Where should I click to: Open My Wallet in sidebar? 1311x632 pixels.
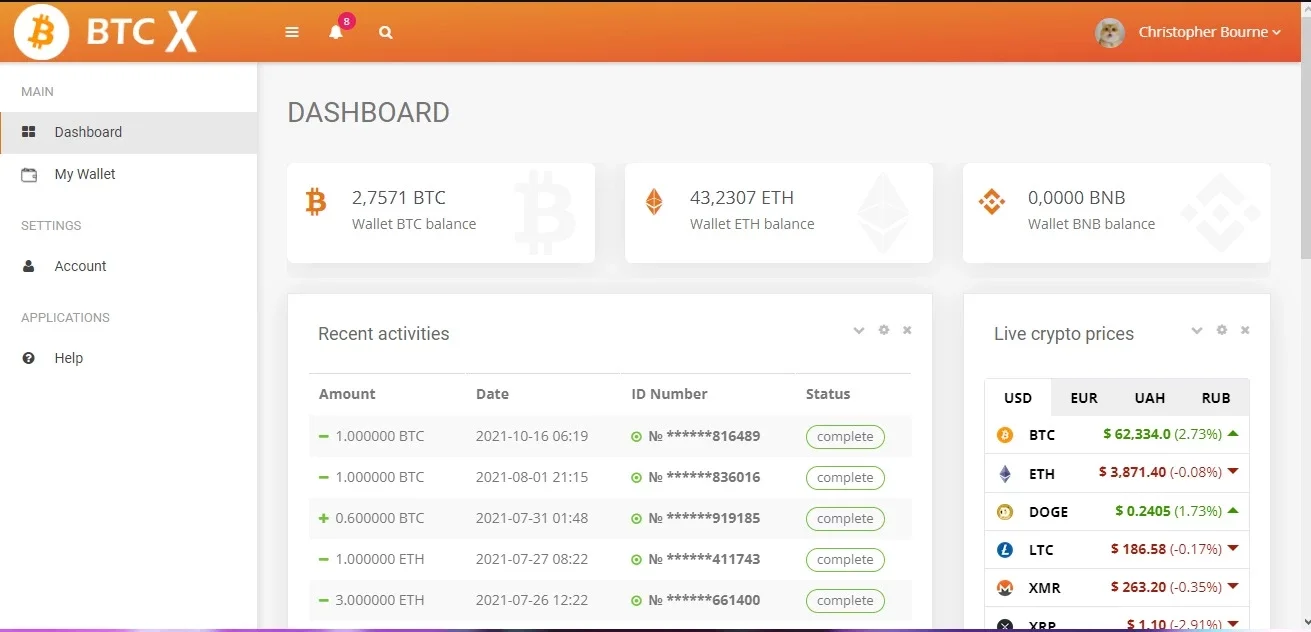click(128, 174)
